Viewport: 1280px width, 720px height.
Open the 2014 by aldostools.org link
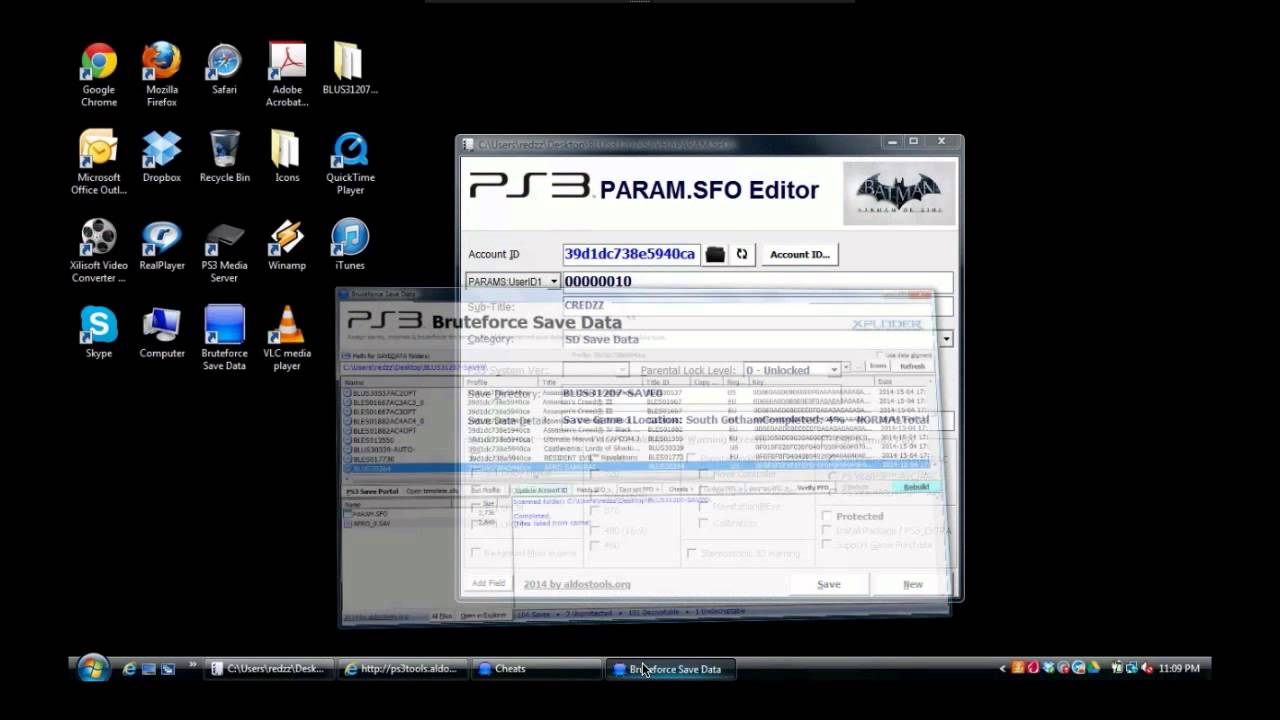click(577, 584)
